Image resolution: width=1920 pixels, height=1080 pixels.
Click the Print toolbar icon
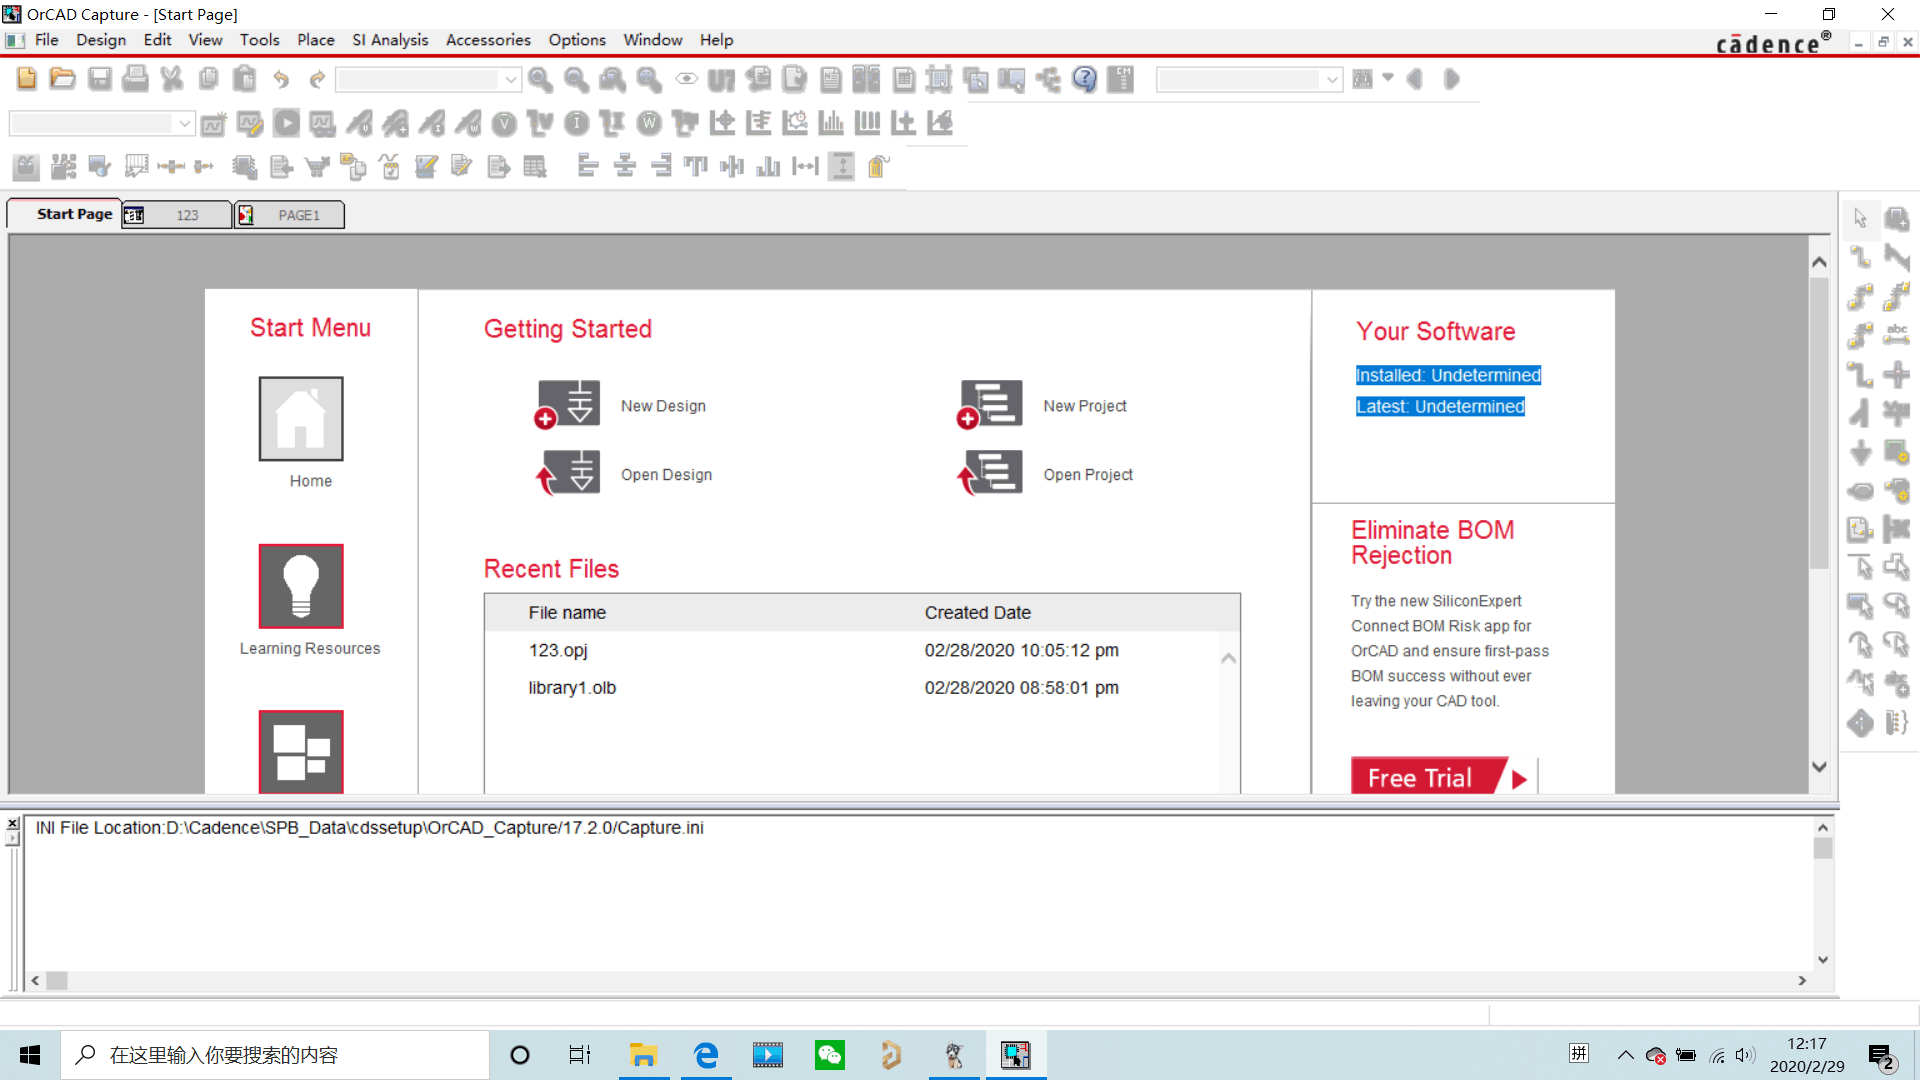(135, 79)
